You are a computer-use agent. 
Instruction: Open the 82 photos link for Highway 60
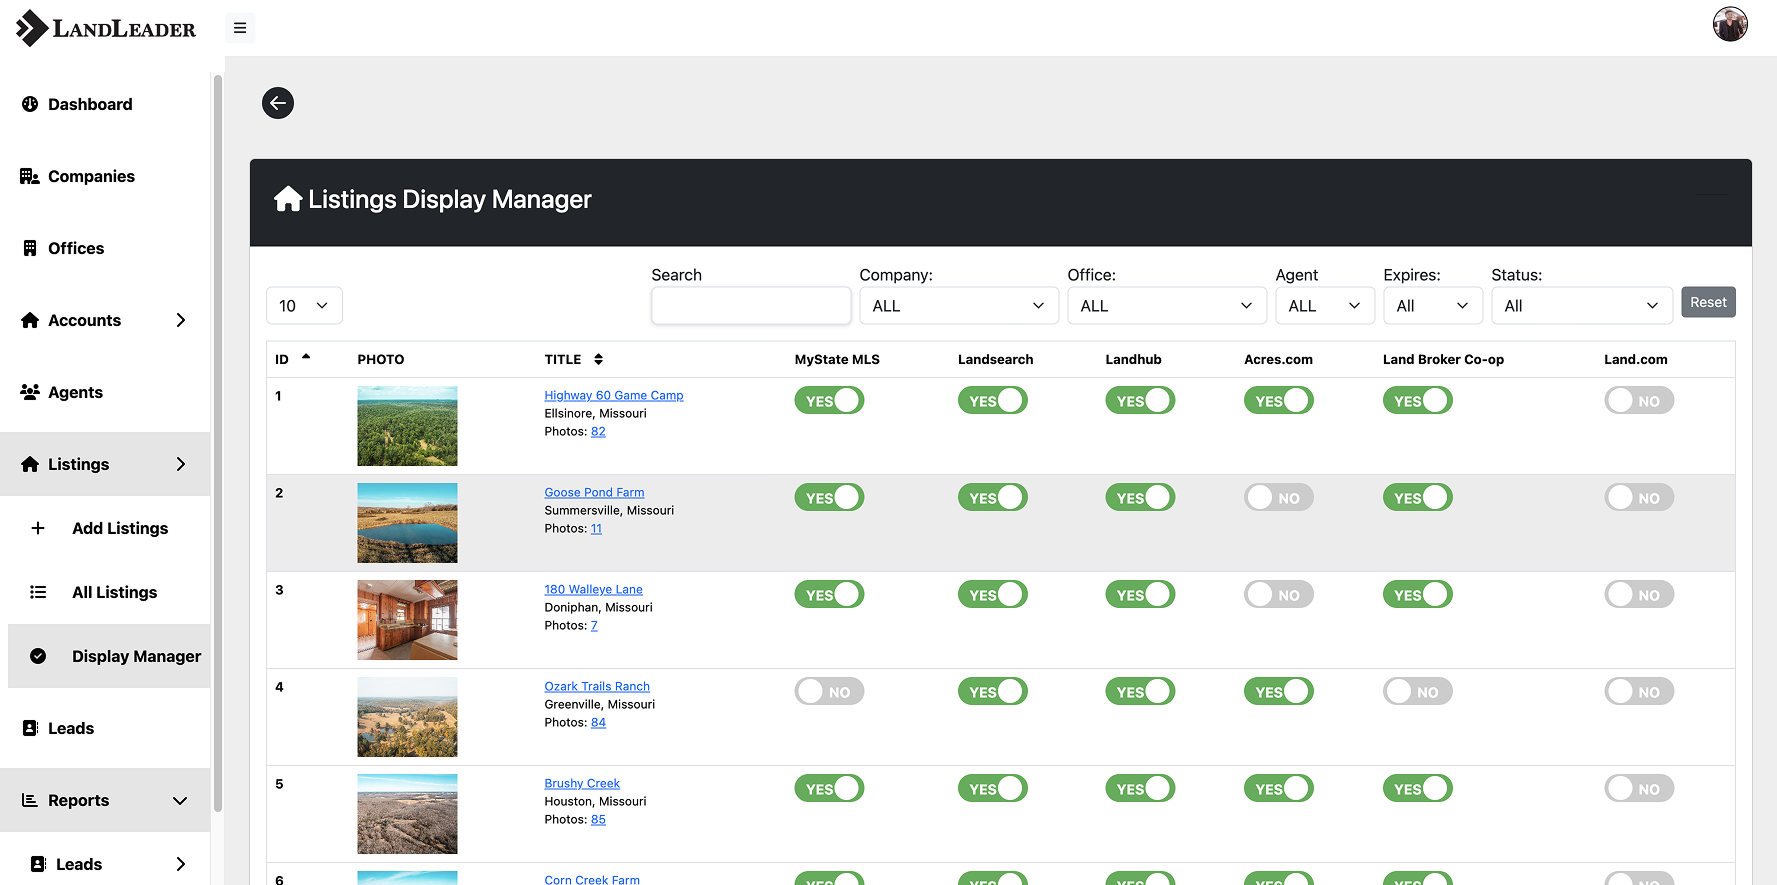click(x=598, y=431)
